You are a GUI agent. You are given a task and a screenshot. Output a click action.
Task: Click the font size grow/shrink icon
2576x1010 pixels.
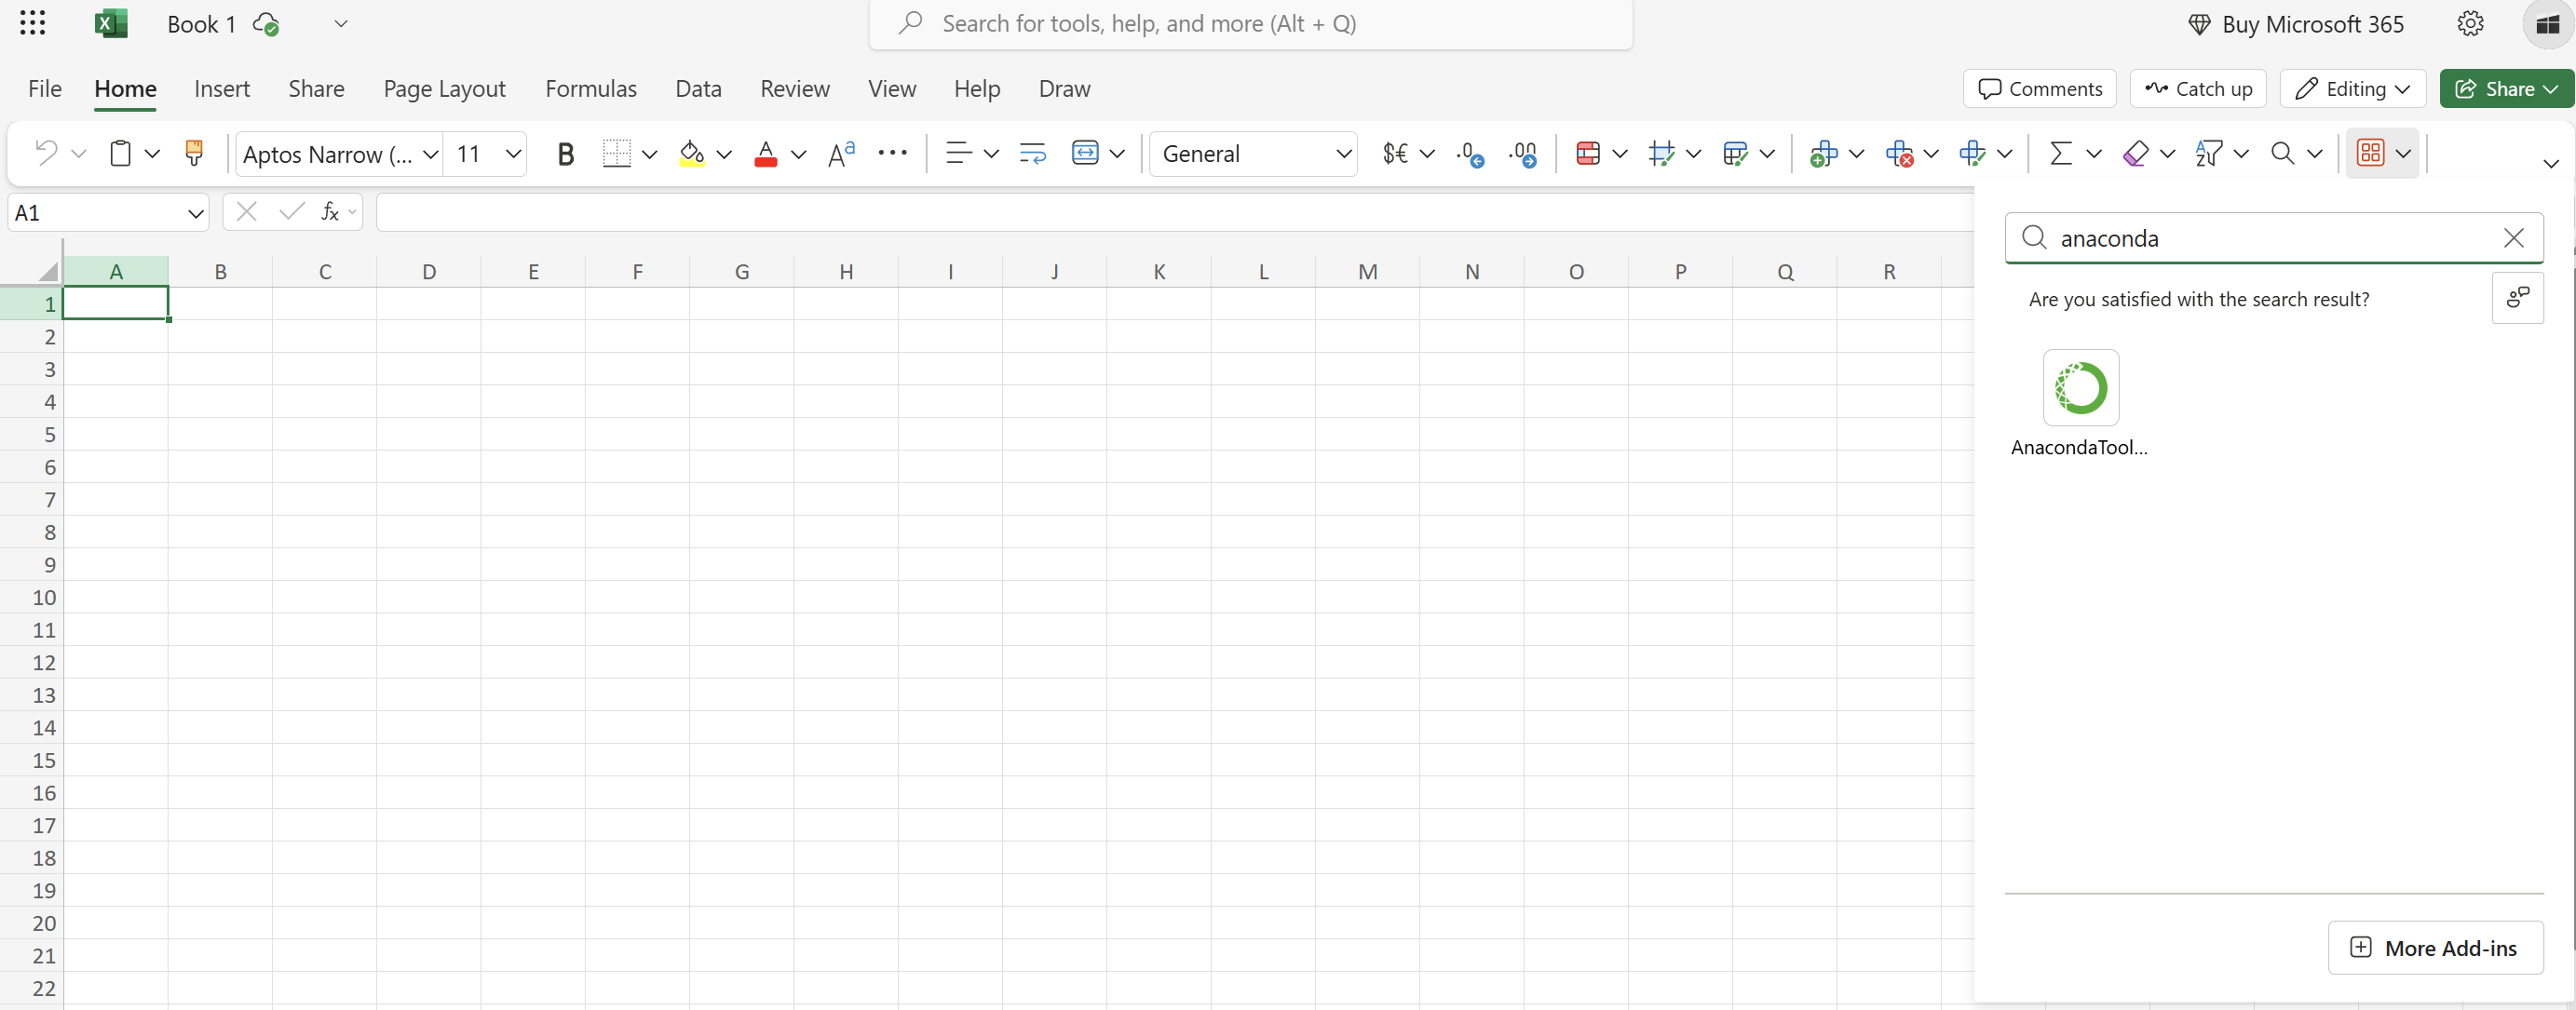[842, 153]
